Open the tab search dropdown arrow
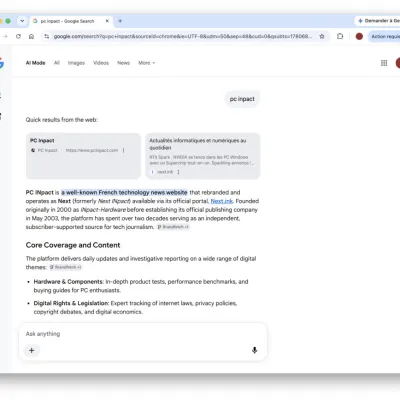Viewport: 400px width, 400px height. (x=22, y=21)
